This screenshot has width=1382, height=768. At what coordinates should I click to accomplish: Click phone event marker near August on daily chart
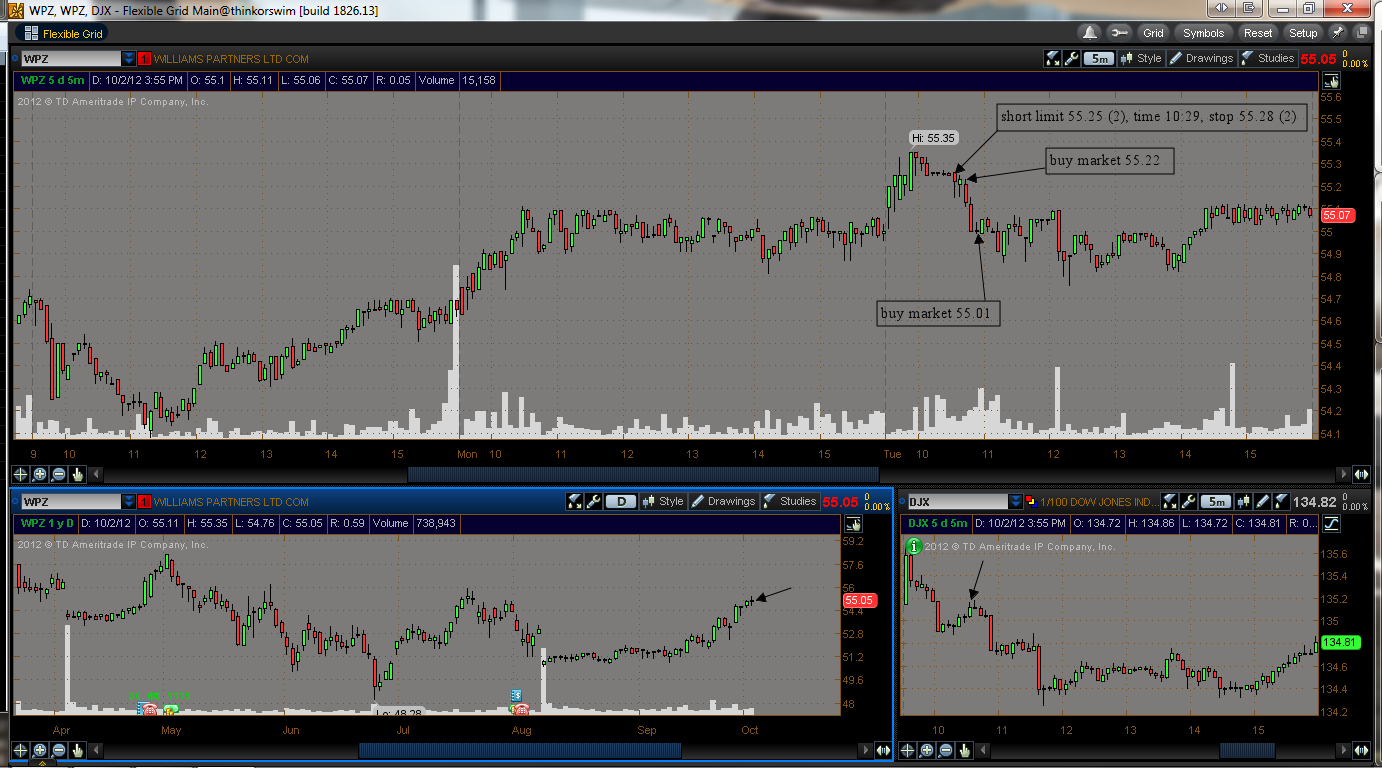pyautogui.click(x=520, y=709)
